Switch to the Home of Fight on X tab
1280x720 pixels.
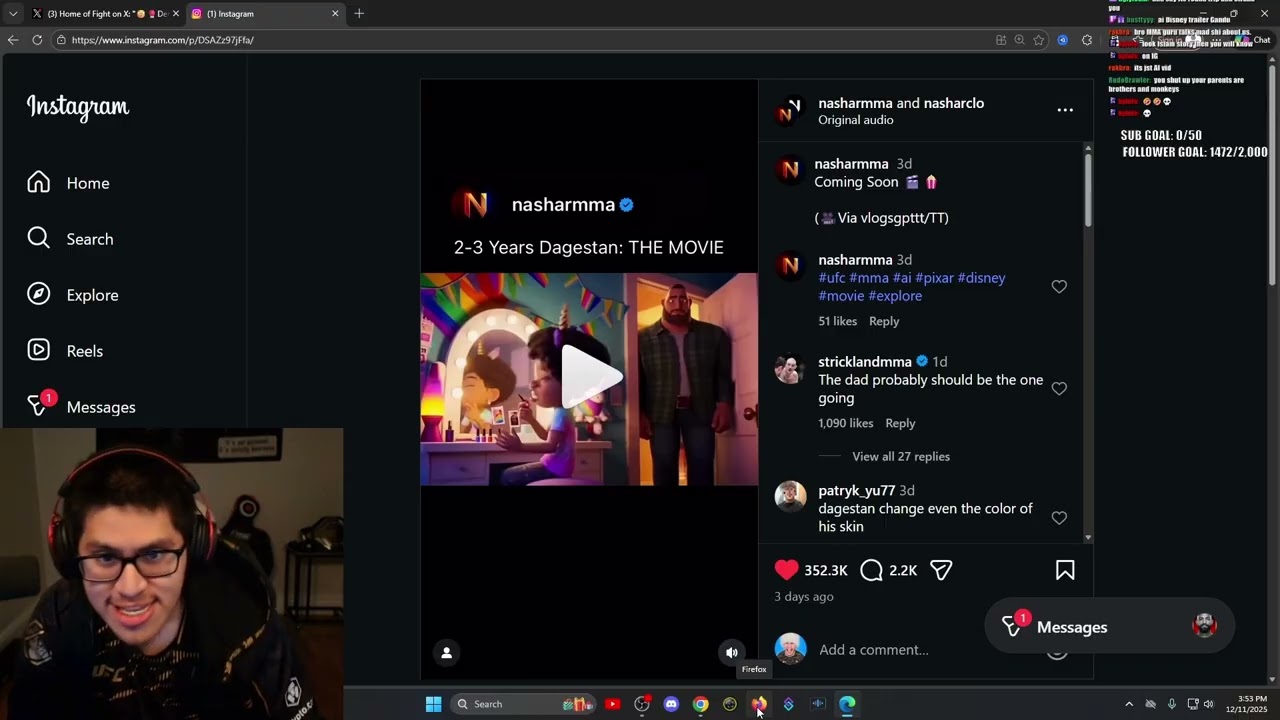pos(104,14)
